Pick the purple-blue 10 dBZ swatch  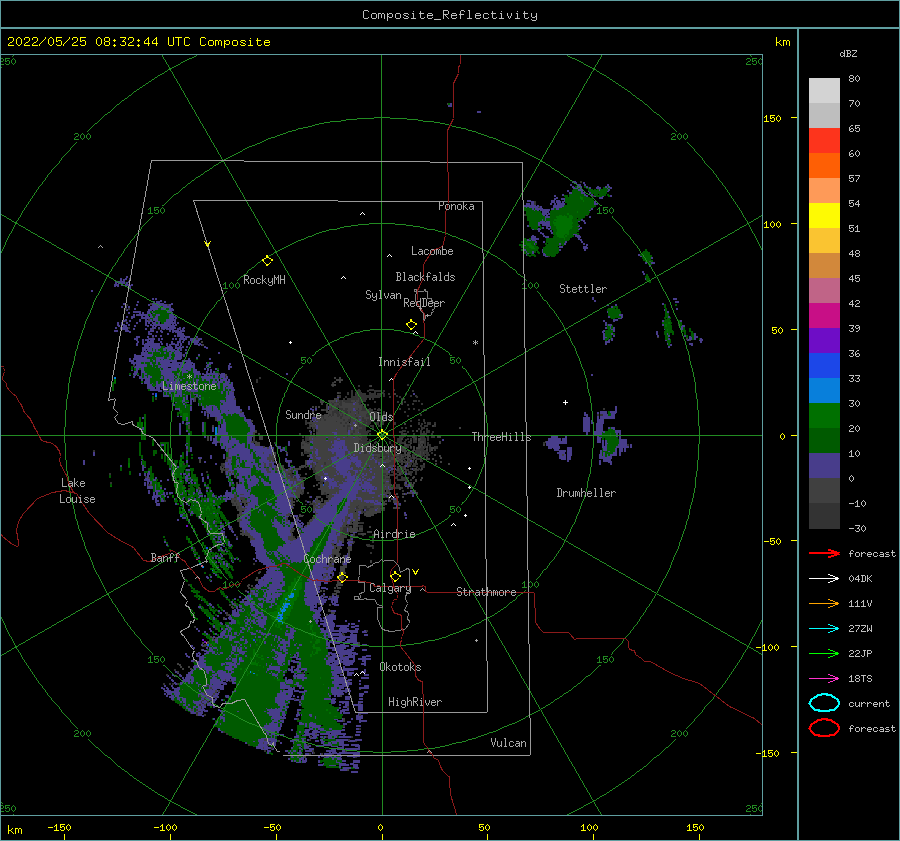[824, 465]
